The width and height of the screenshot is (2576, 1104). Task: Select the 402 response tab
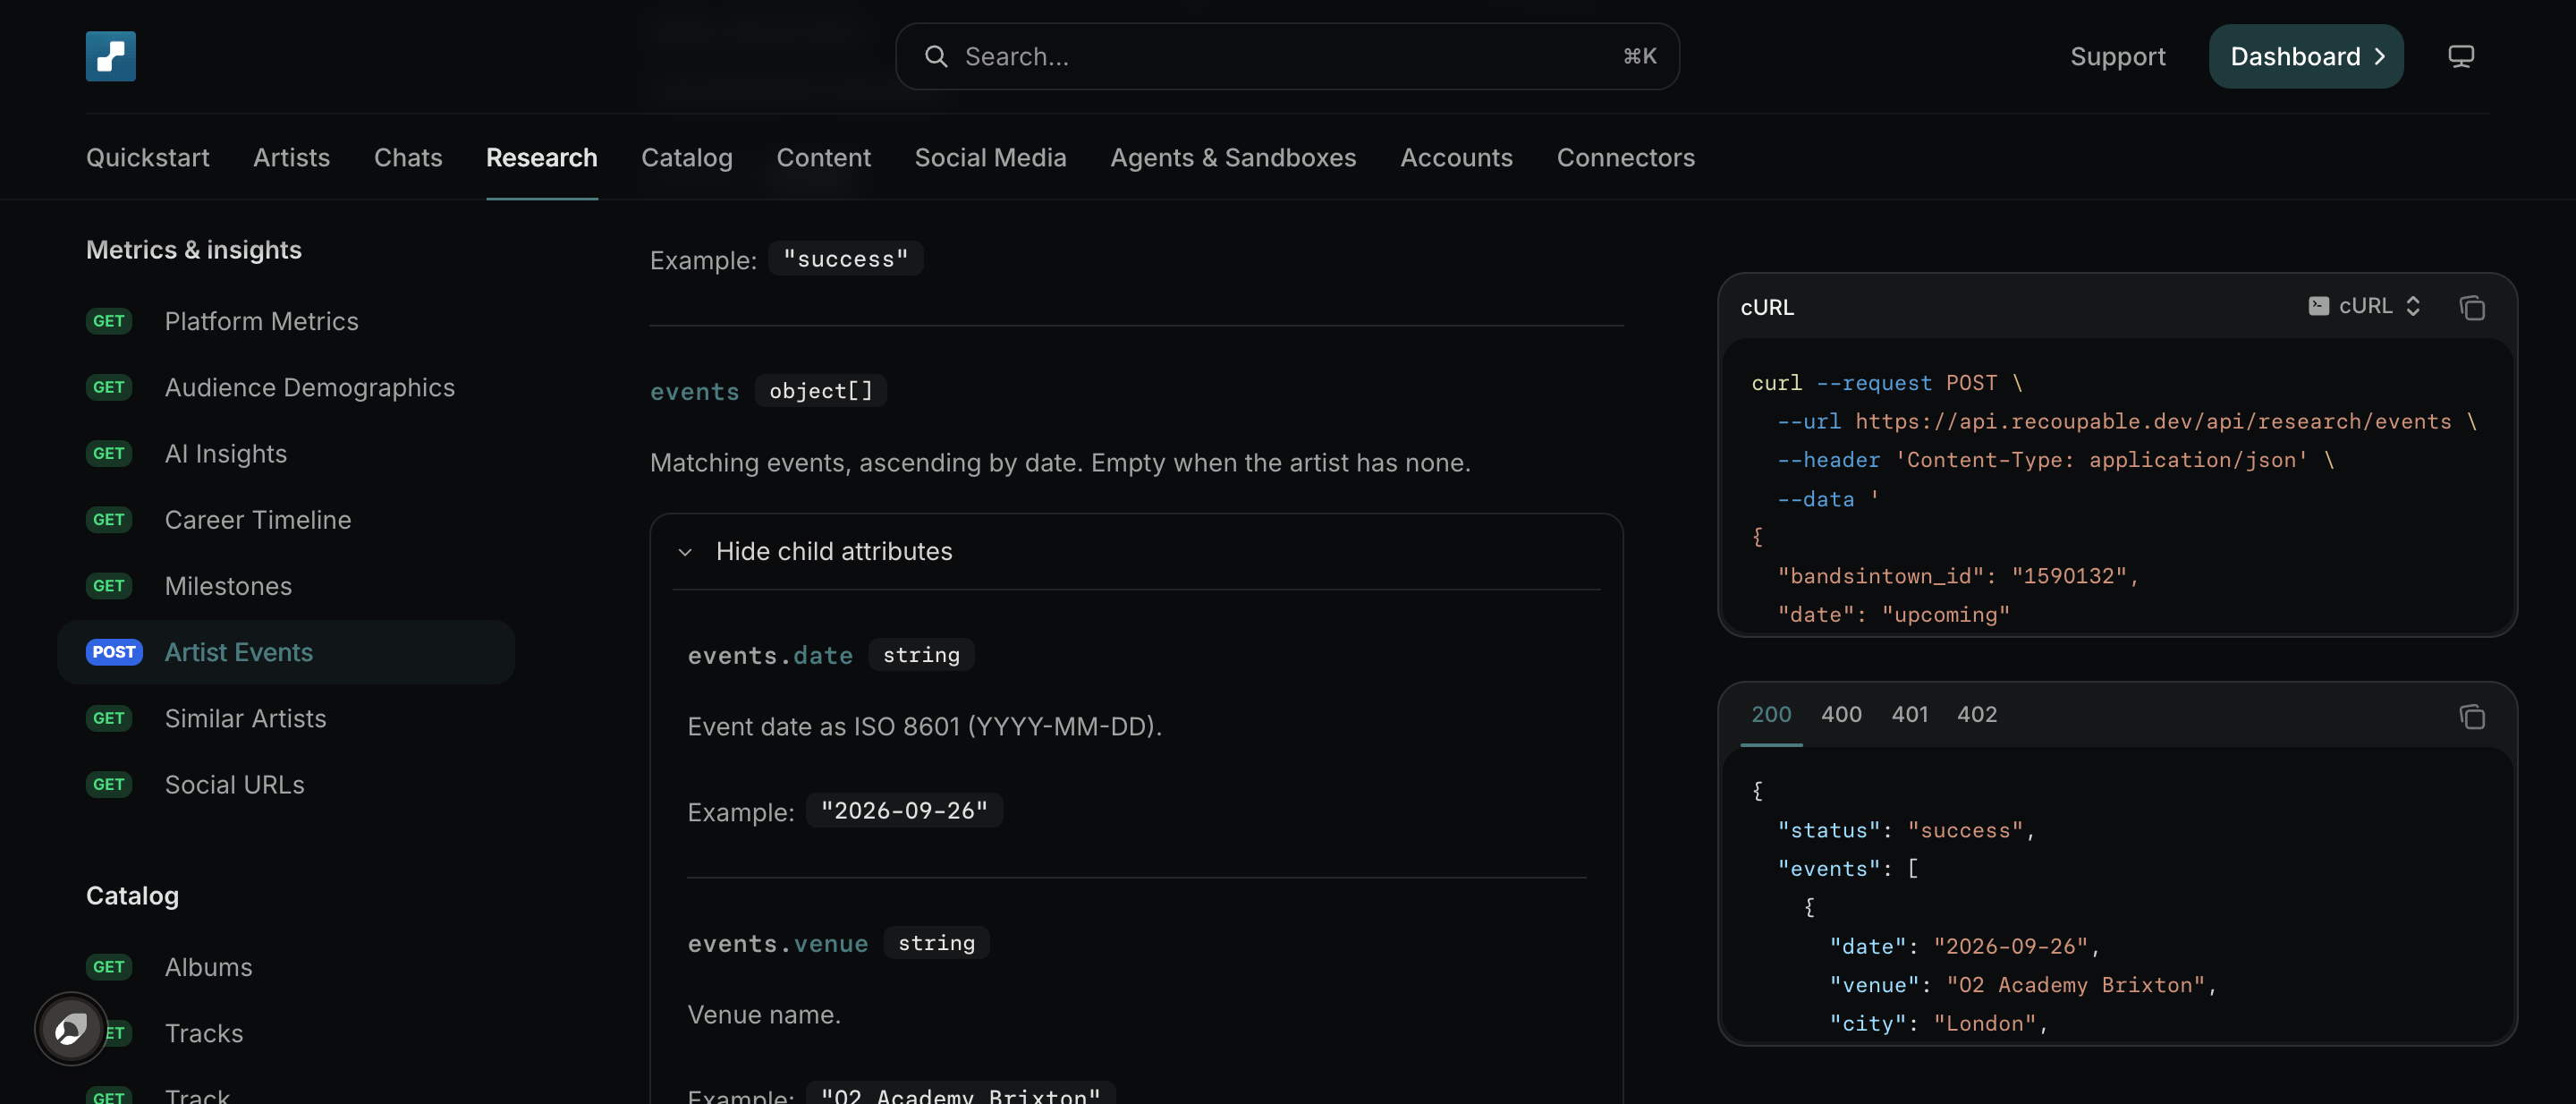click(x=1977, y=715)
